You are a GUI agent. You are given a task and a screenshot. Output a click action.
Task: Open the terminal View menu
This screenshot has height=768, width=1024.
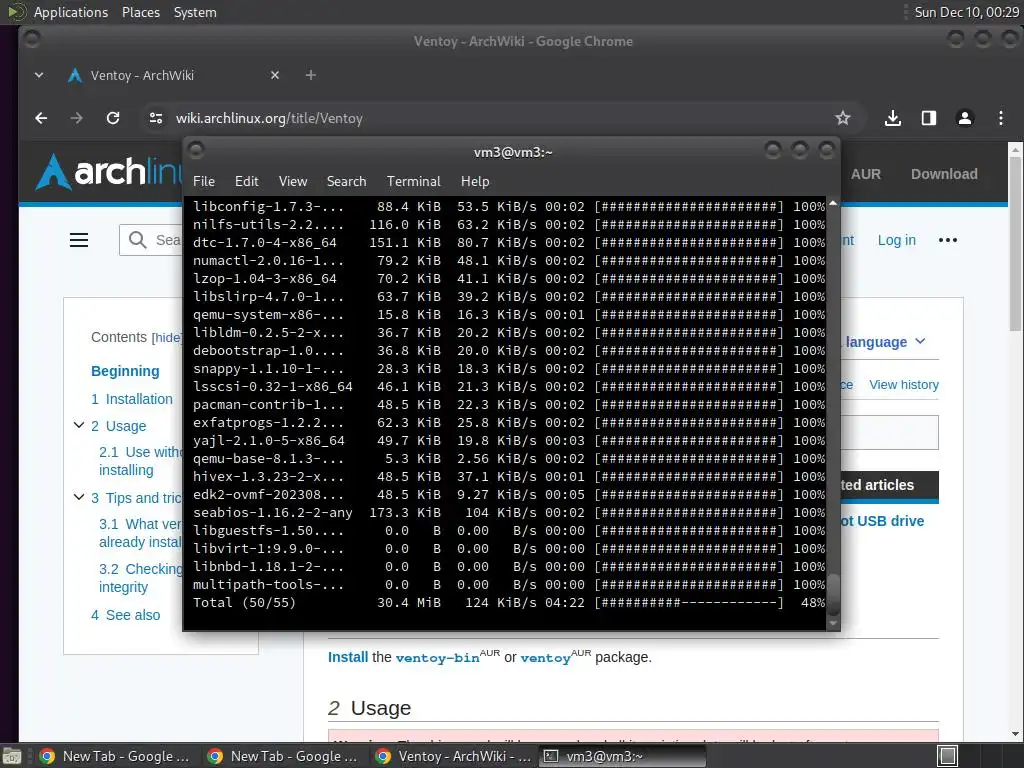(x=293, y=182)
